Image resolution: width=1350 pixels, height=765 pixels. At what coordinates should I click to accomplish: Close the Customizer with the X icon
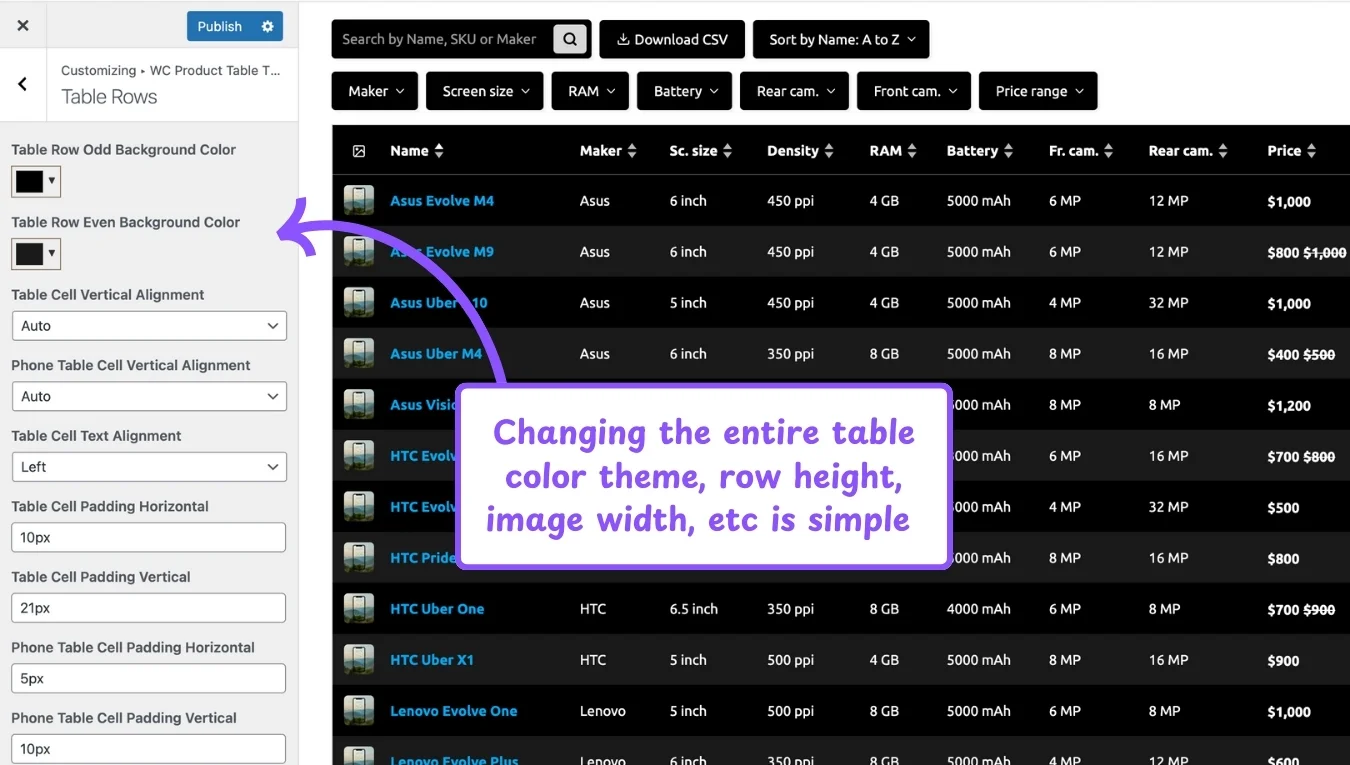click(23, 26)
